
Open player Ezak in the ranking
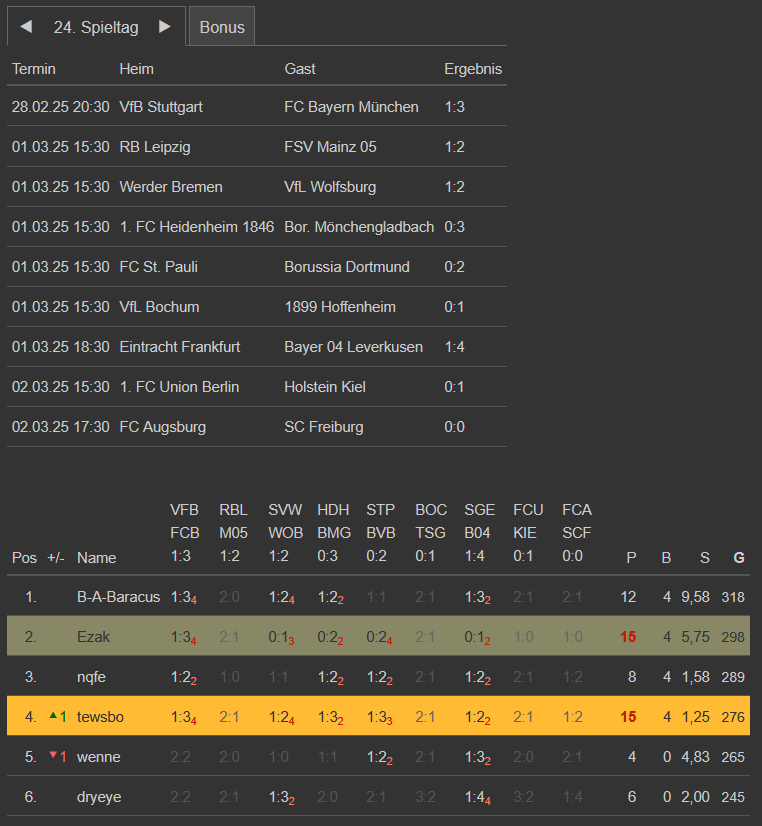94,637
